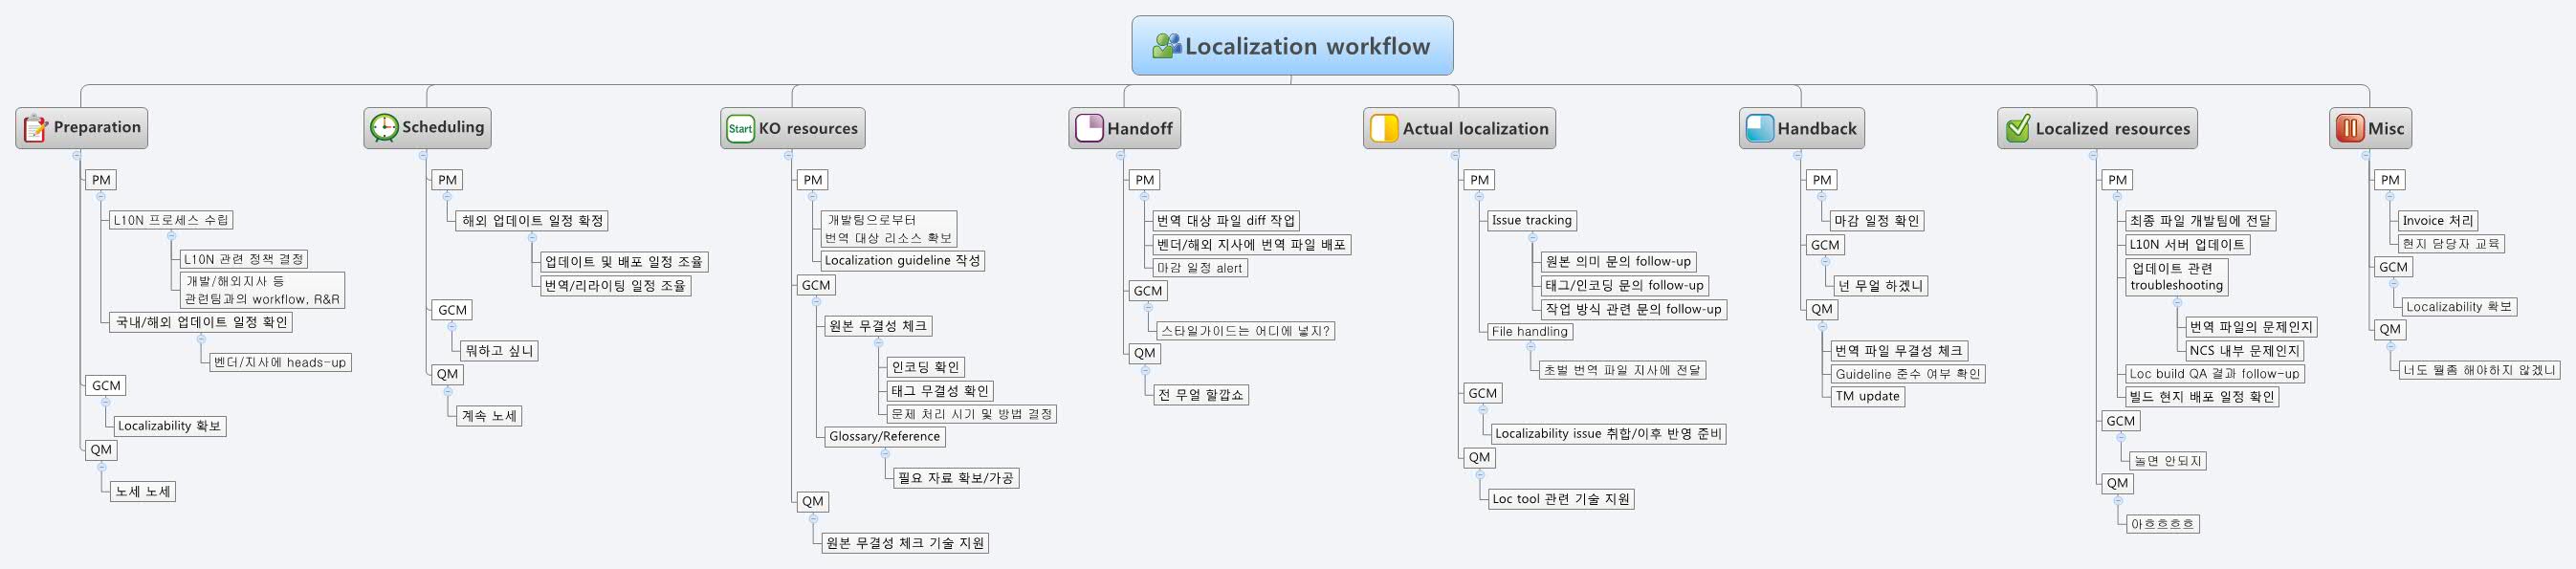Select the '벤더/지사에 heads-up' node
Viewport: 2576px width, 569px height.
(x=280, y=362)
